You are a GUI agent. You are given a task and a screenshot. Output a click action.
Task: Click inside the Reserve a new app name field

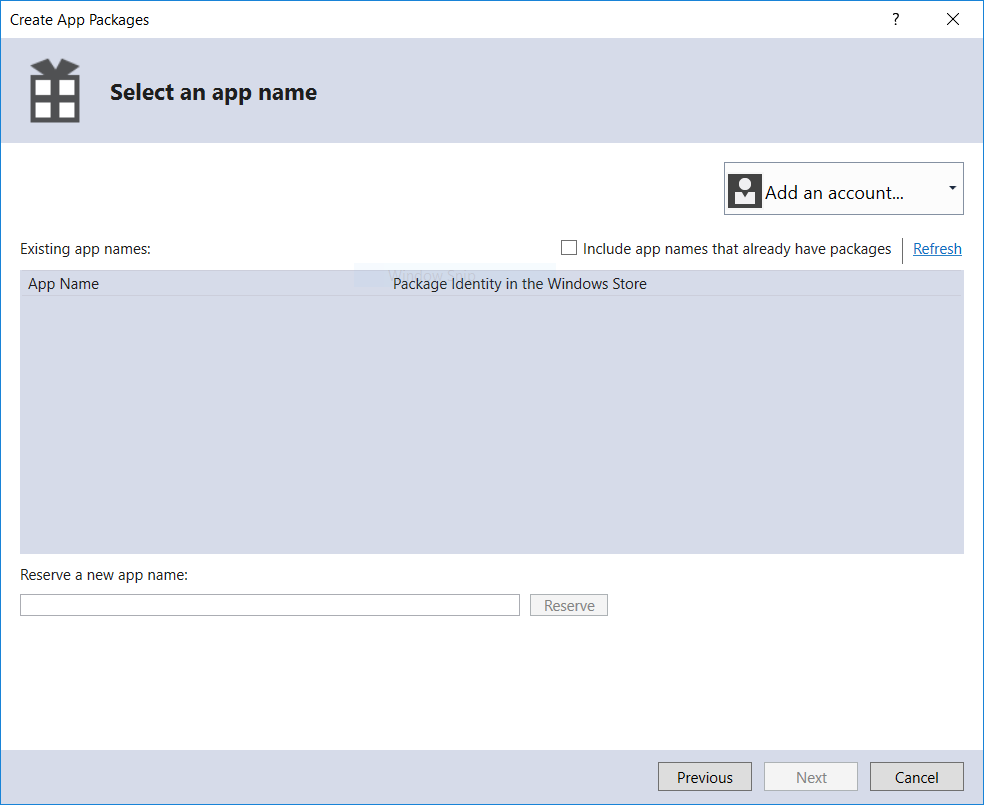(x=269, y=604)
